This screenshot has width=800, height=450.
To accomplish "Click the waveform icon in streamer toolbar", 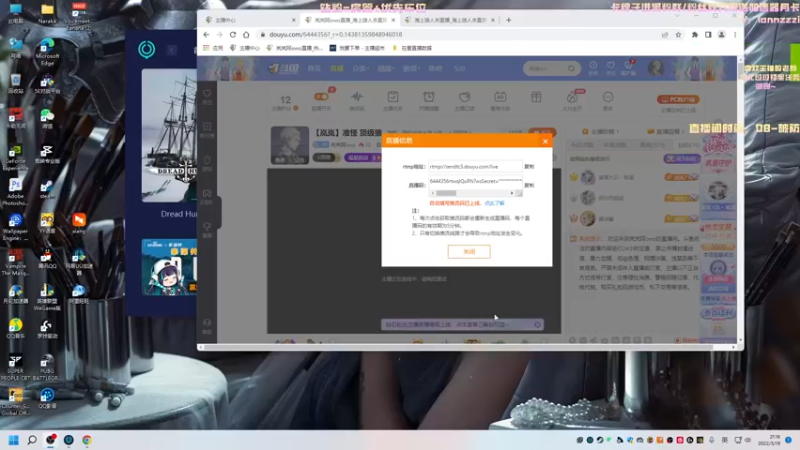I will pyautogui.click(x=357, y=97).
